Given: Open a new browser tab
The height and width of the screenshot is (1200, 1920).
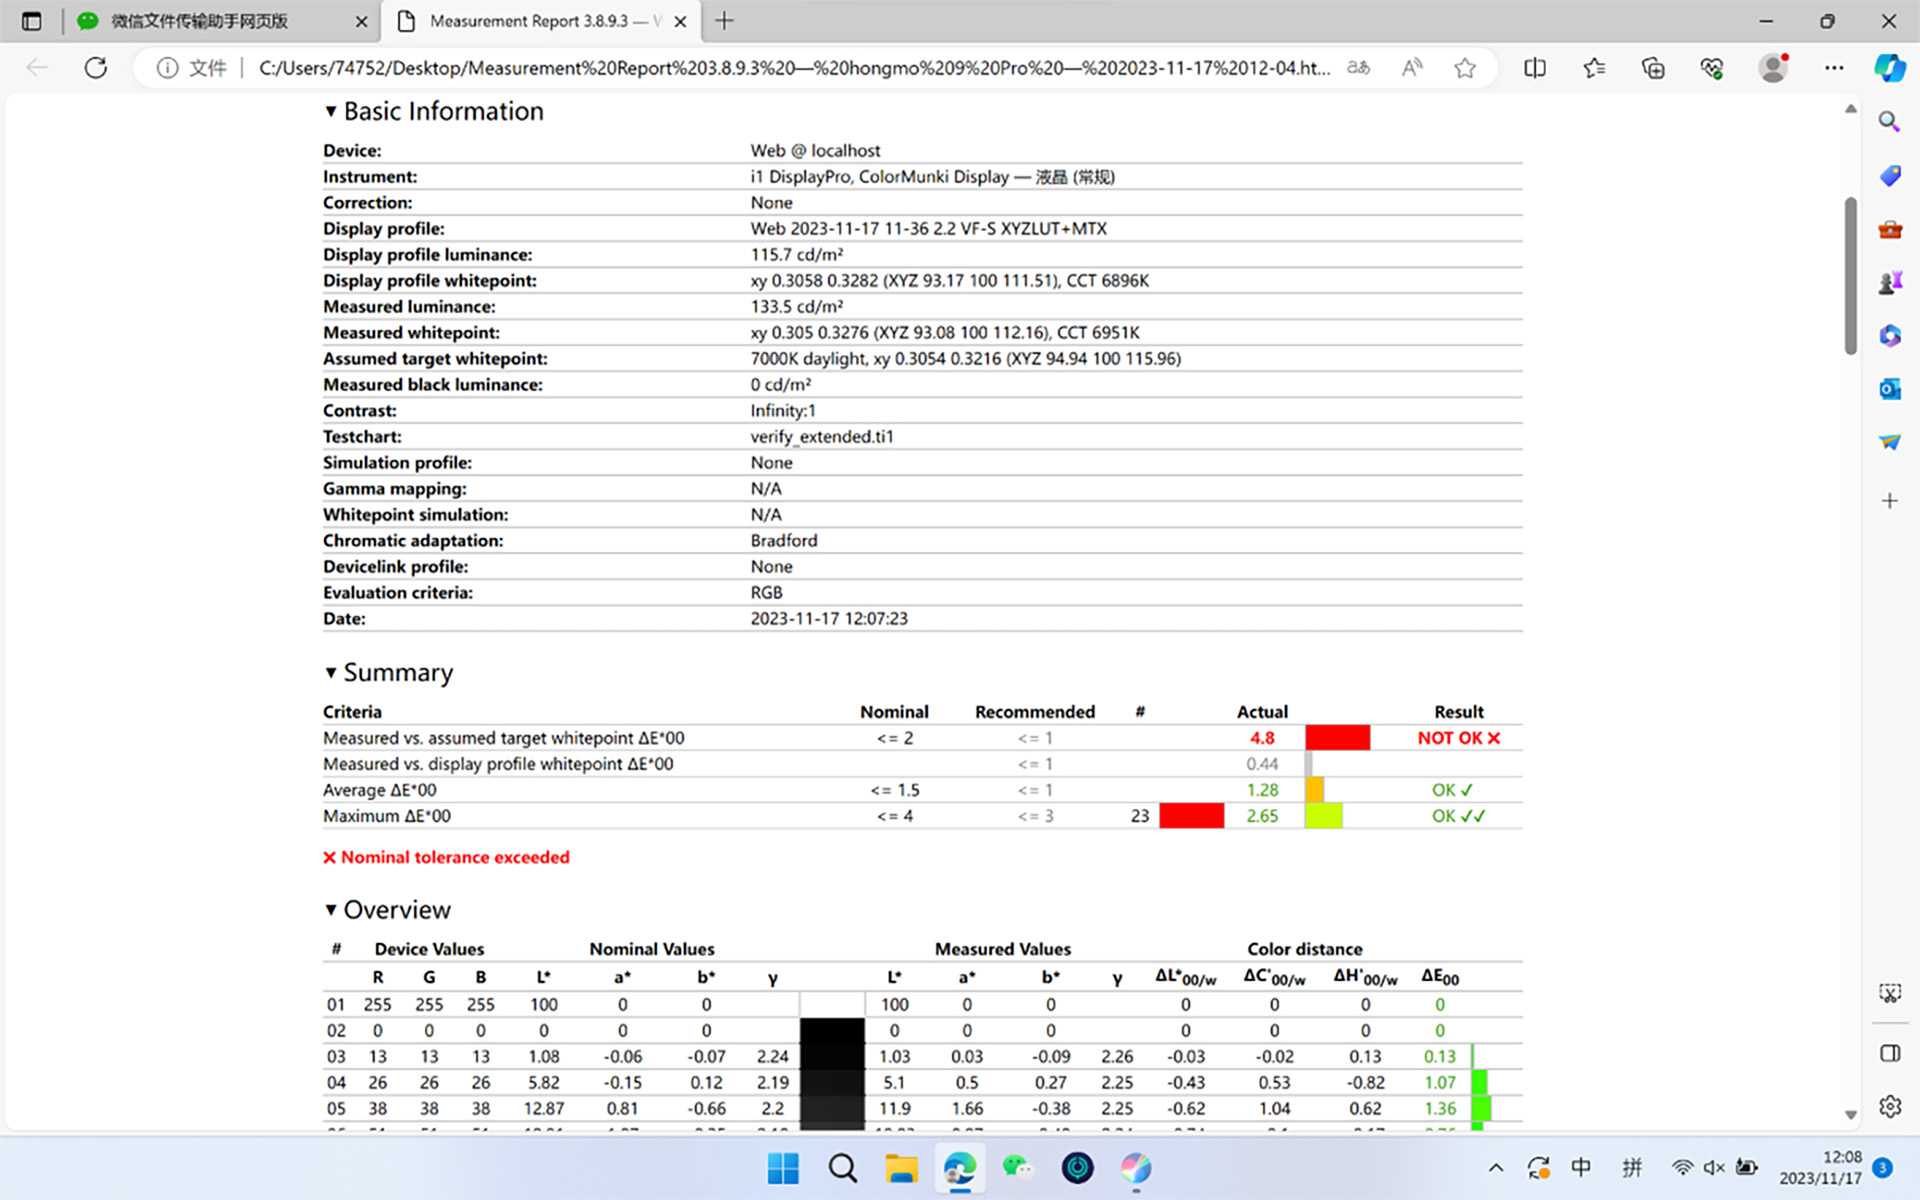Looking at the screenshot, I should (x=724, y=21).
